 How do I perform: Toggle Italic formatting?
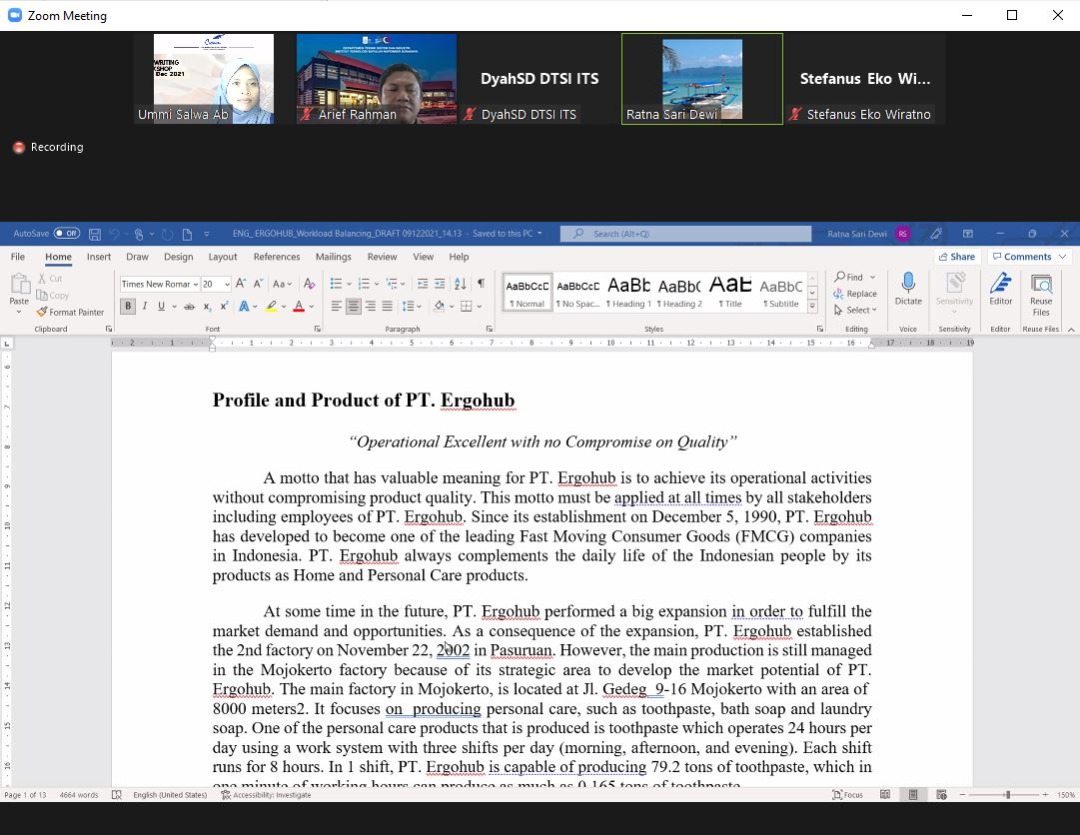(x=145, y=307)
